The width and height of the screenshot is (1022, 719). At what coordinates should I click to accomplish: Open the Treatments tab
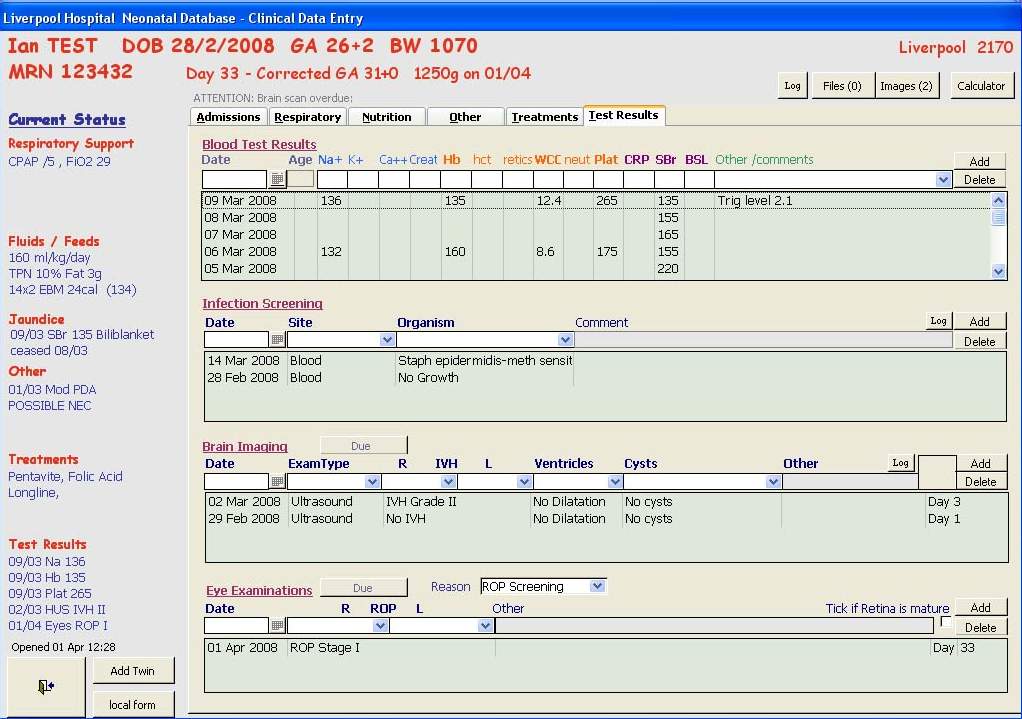[x=544, y=117]
